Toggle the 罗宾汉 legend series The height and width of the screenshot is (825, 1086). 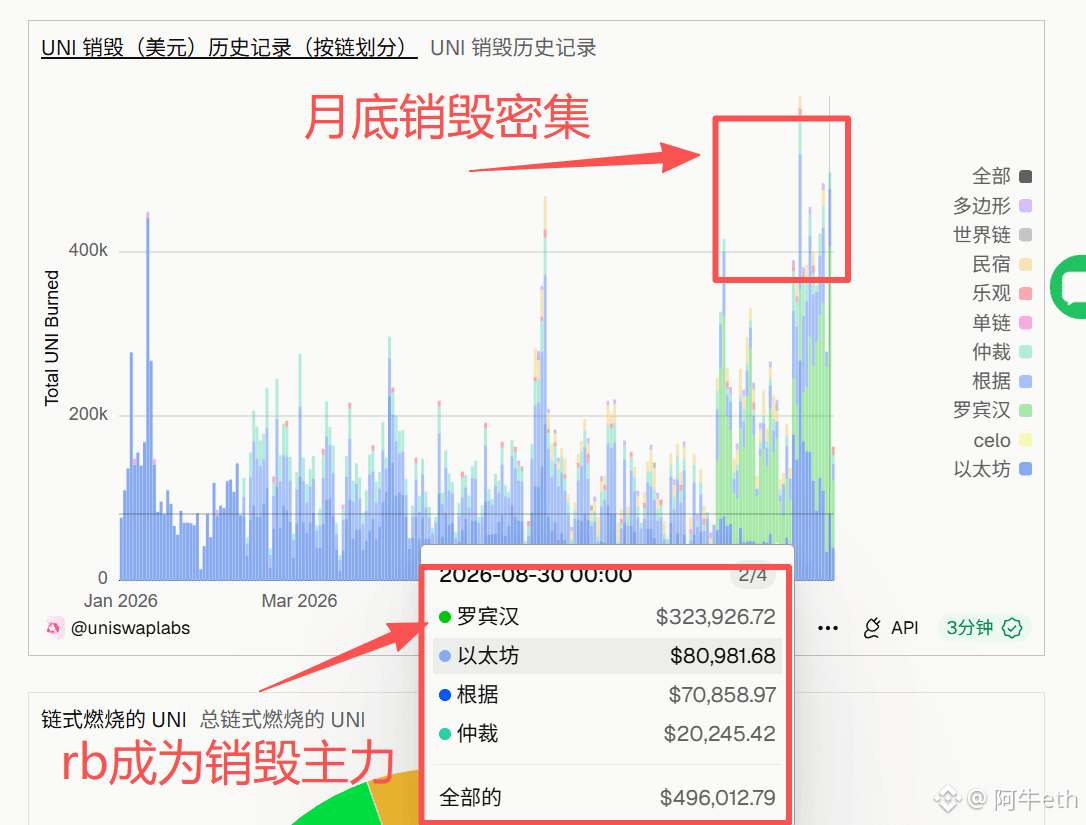coord(992,410)
